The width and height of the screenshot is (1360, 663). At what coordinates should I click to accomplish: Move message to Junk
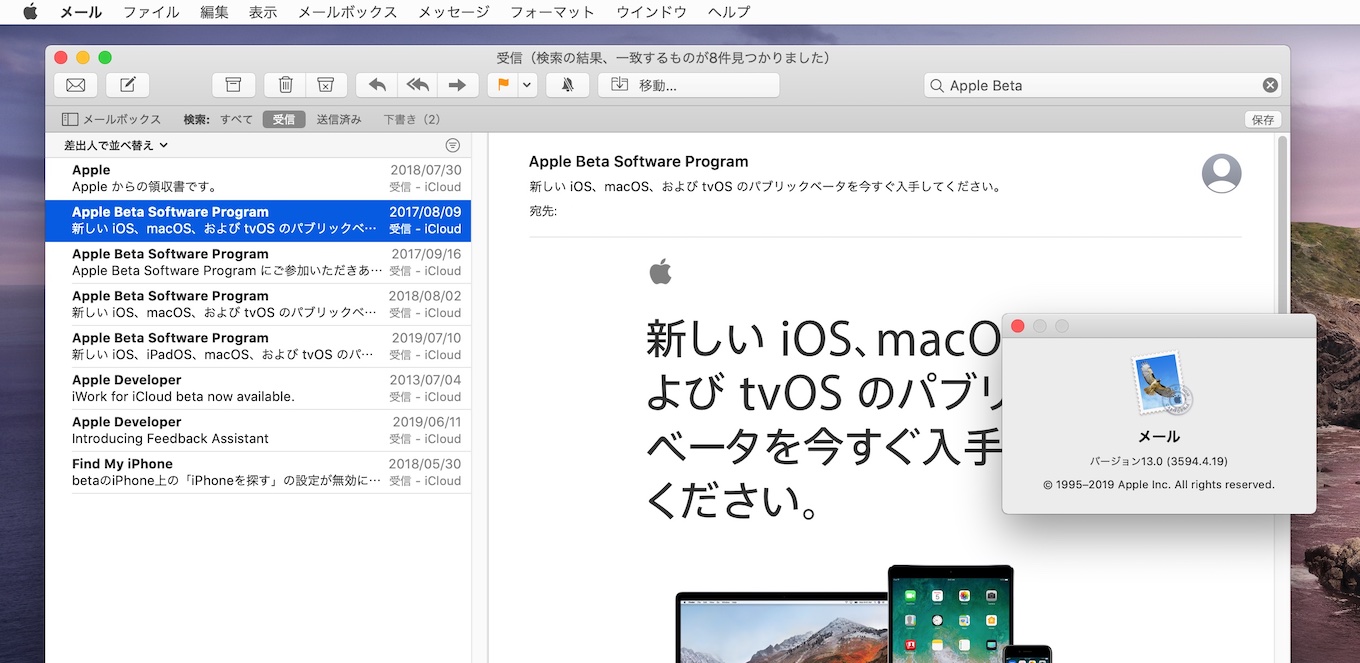pyautogui.click(x=326, y=85)
